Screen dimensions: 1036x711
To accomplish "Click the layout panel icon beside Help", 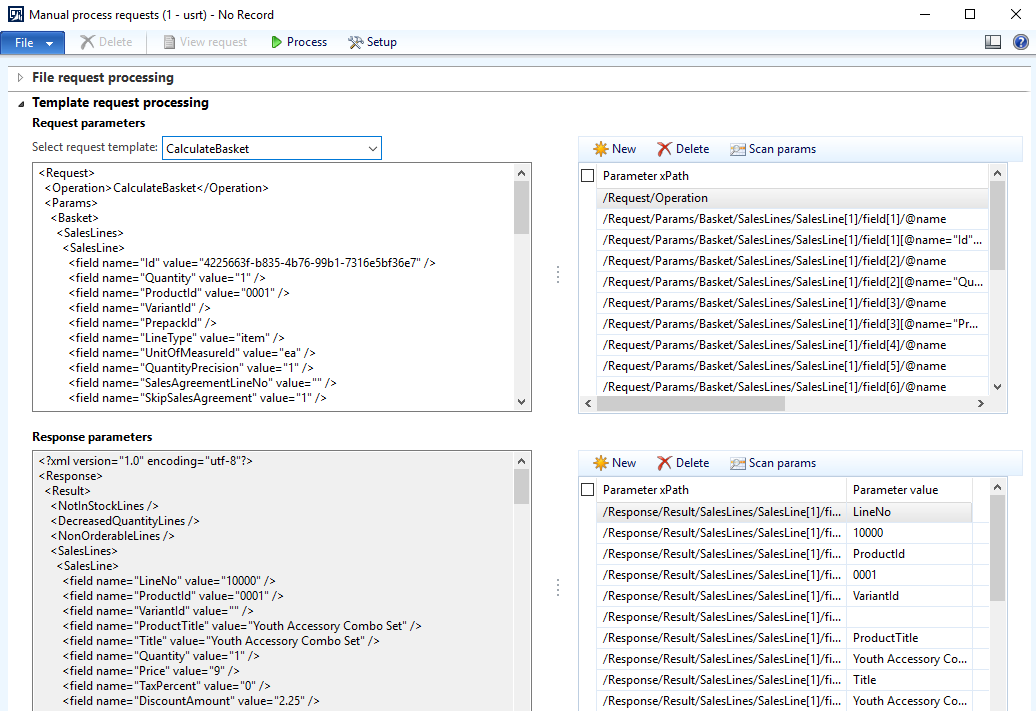I will [993, 42].
